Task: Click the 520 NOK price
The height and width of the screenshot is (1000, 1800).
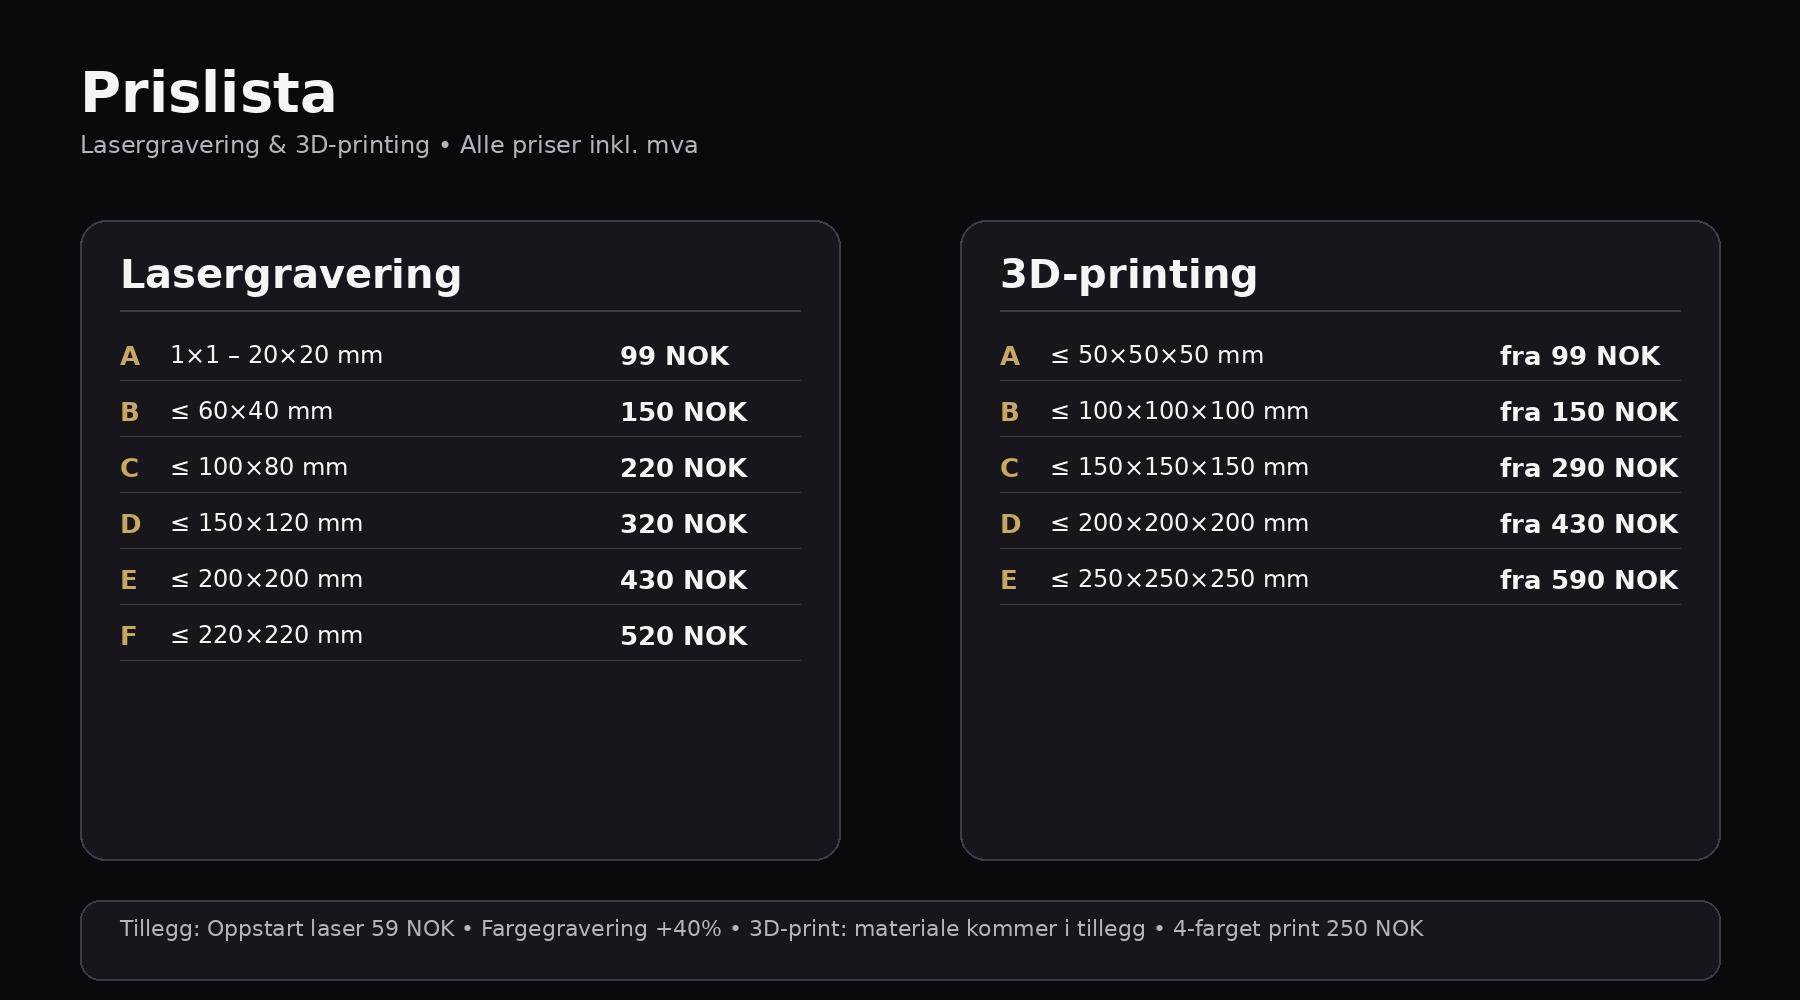Action: click(683, 637)
